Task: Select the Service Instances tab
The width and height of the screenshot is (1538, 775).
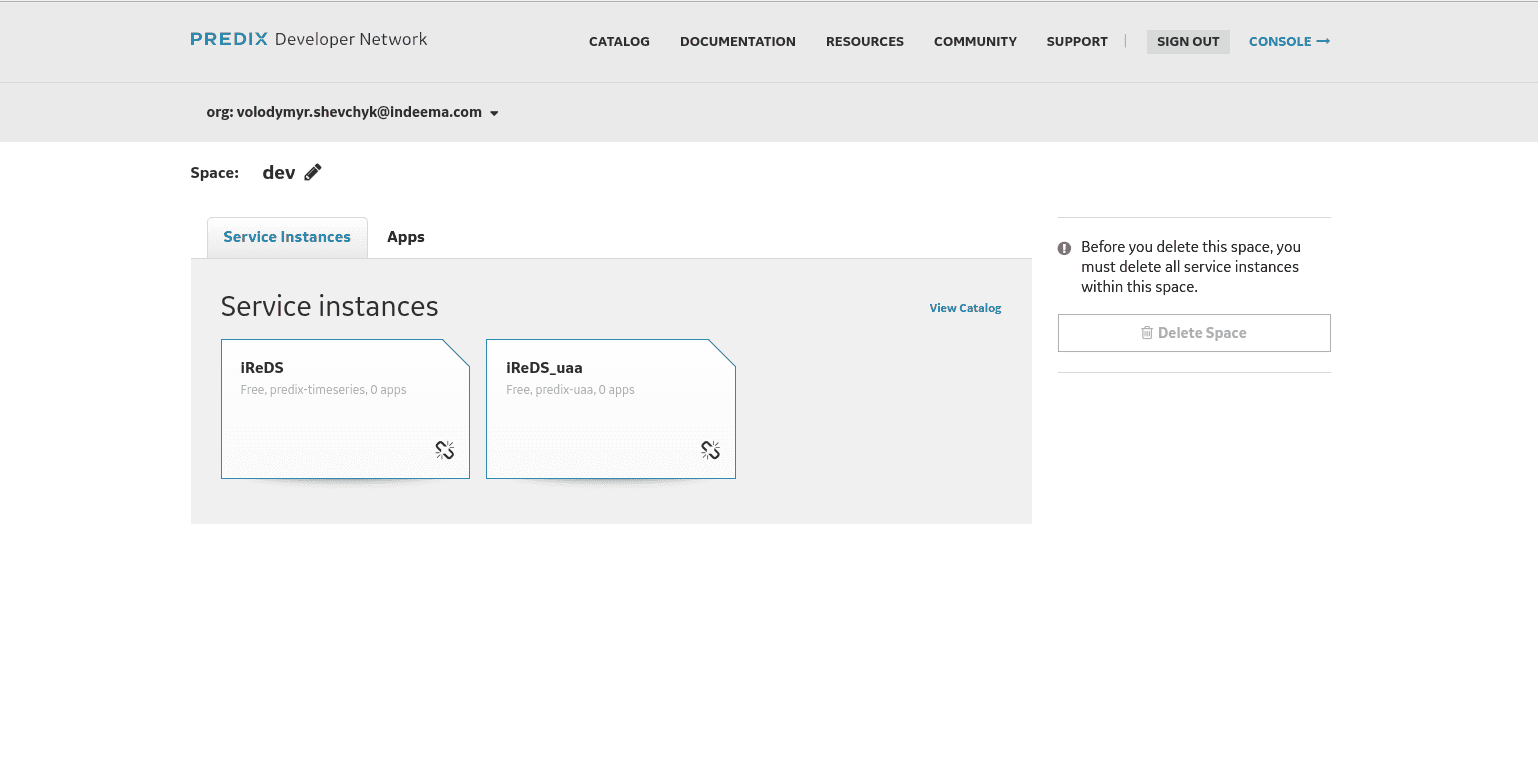Action: pos(286,237)
